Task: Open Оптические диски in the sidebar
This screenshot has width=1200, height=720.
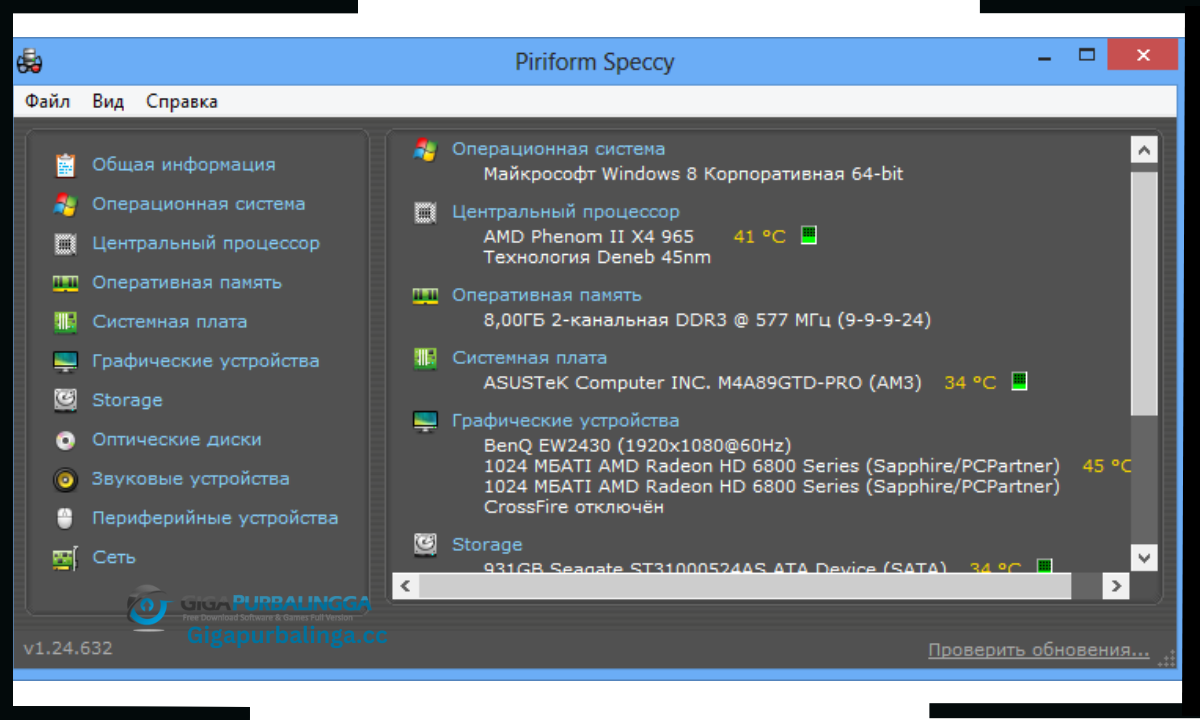Action: pos(177,440)
